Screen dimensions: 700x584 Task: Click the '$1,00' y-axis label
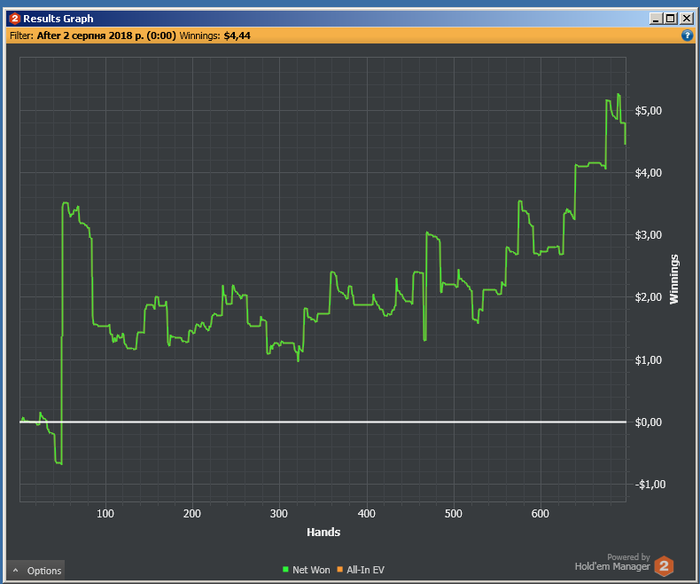[648, 360]
